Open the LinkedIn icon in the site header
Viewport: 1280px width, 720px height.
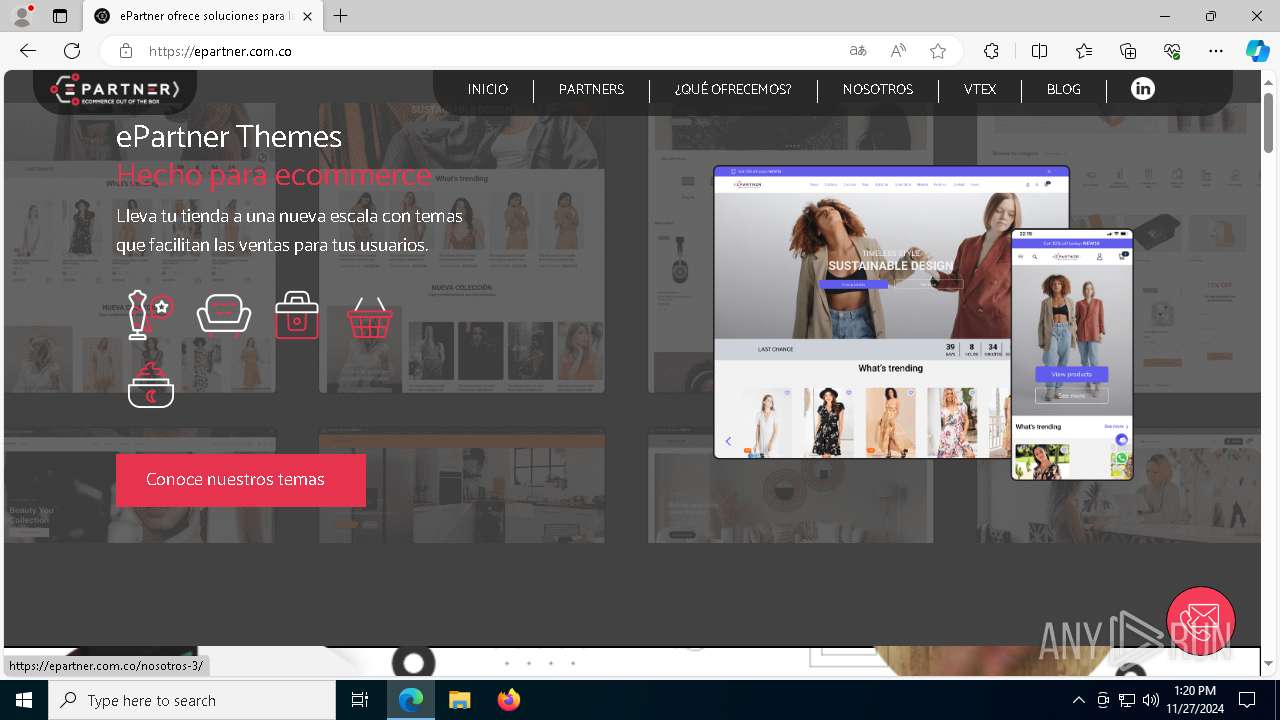point(1142,89)
